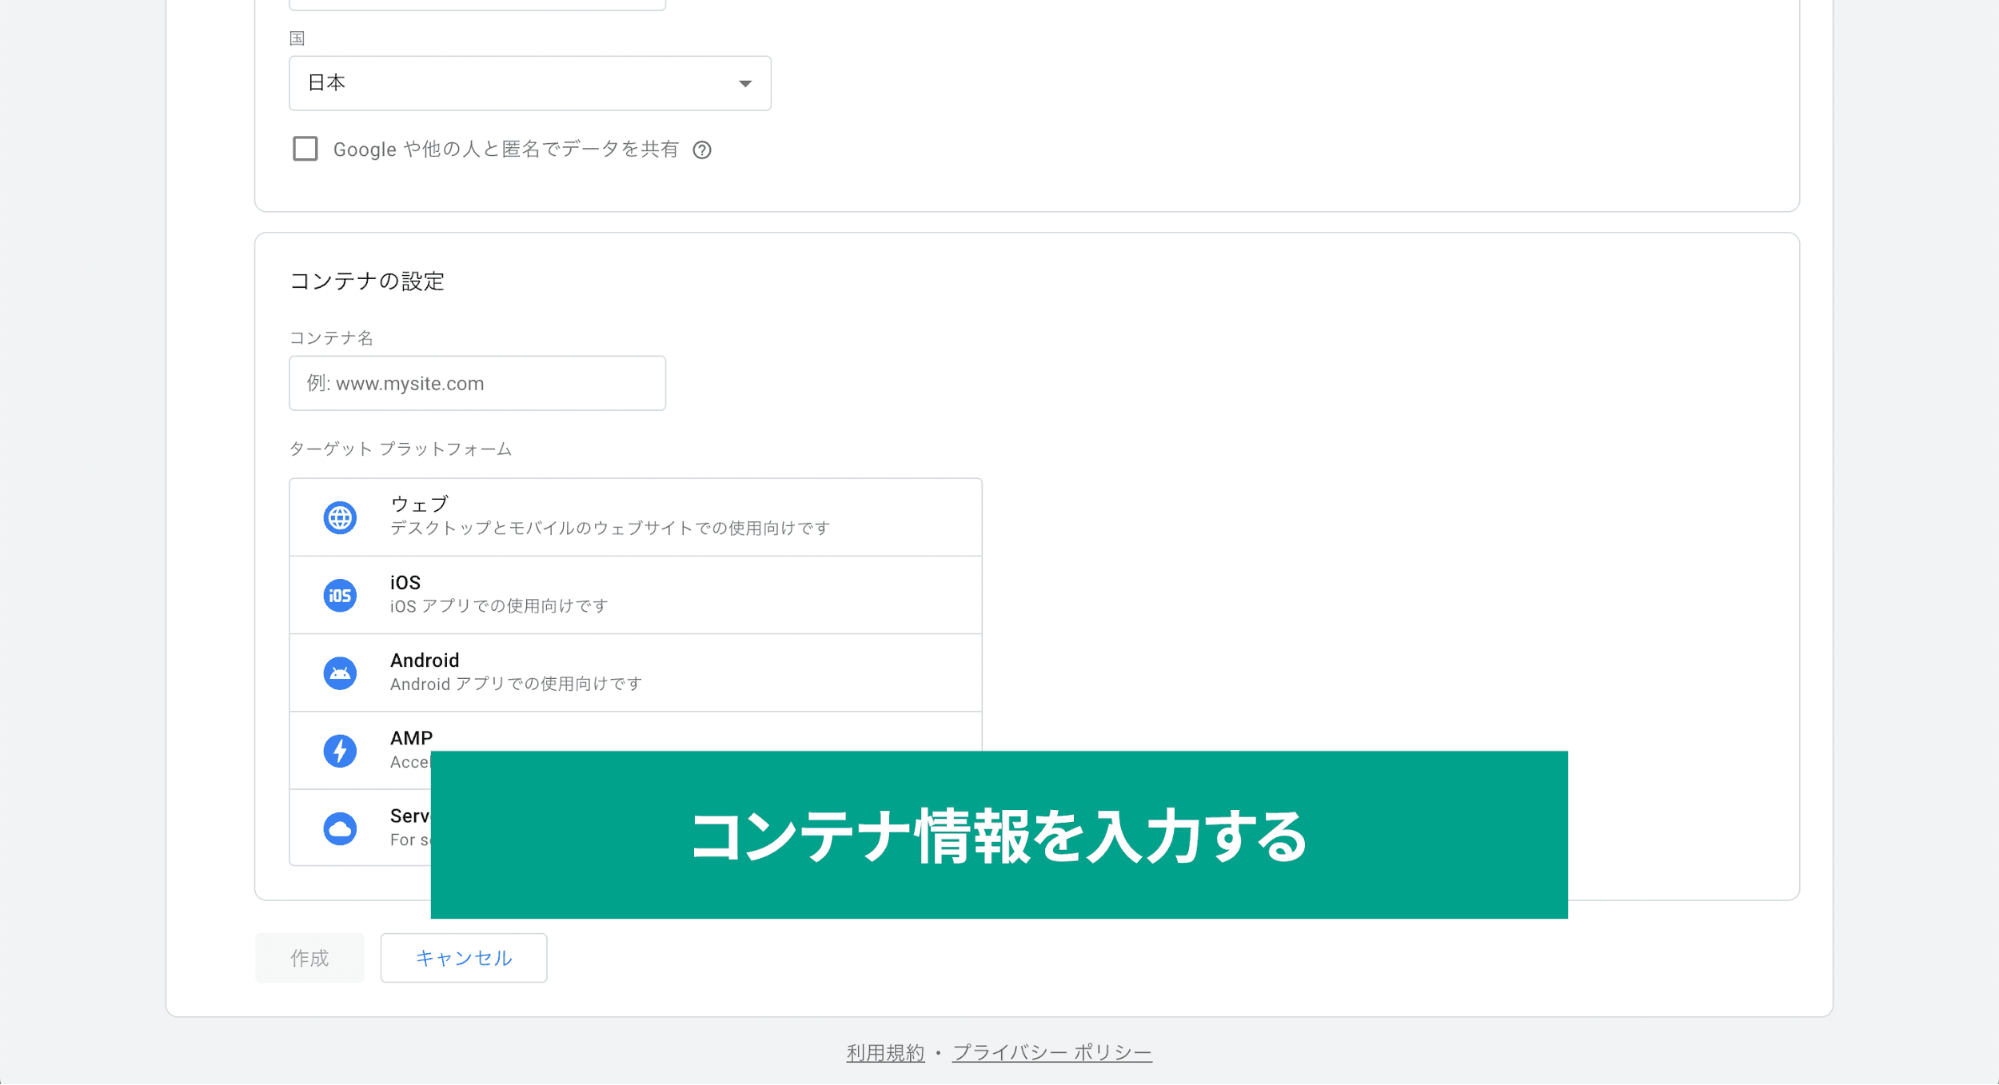Screen dimensions: 1999x1085
Task: Open the プライバシー ポリシー link
Action: [1052, 1053]
